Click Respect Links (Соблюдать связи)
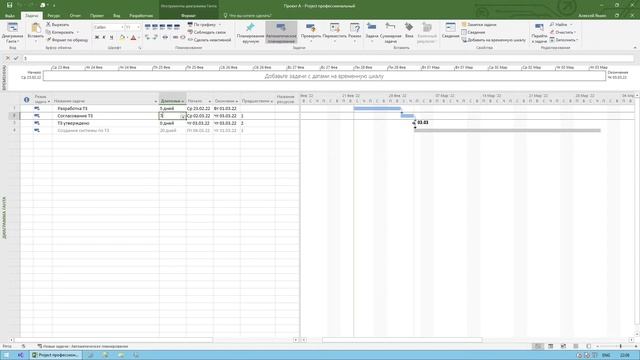Image resolution: width=640 pixels, height=360 pixels. click(207, 32)
